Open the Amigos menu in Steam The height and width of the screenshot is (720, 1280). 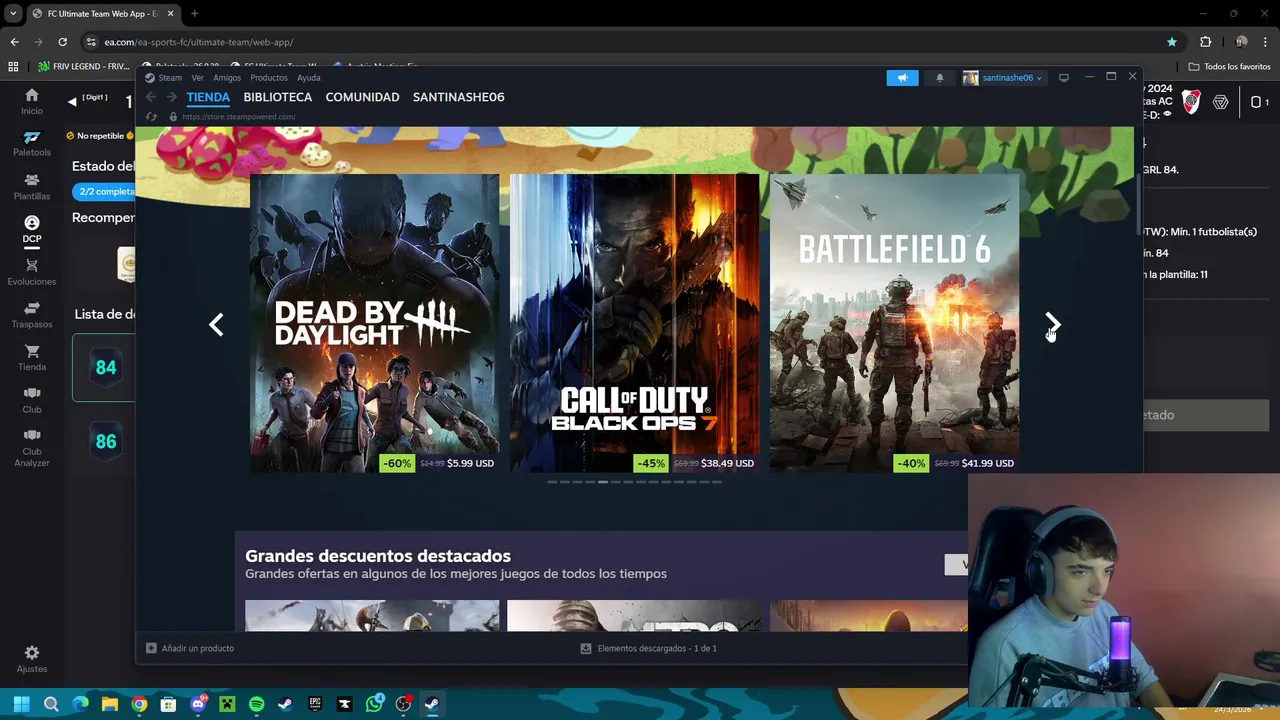click(227, 78)
